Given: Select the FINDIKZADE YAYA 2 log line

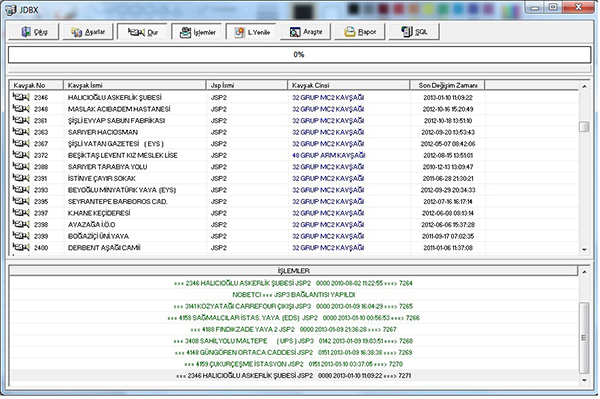Looking at the screenshot, I should coord(293,329).
